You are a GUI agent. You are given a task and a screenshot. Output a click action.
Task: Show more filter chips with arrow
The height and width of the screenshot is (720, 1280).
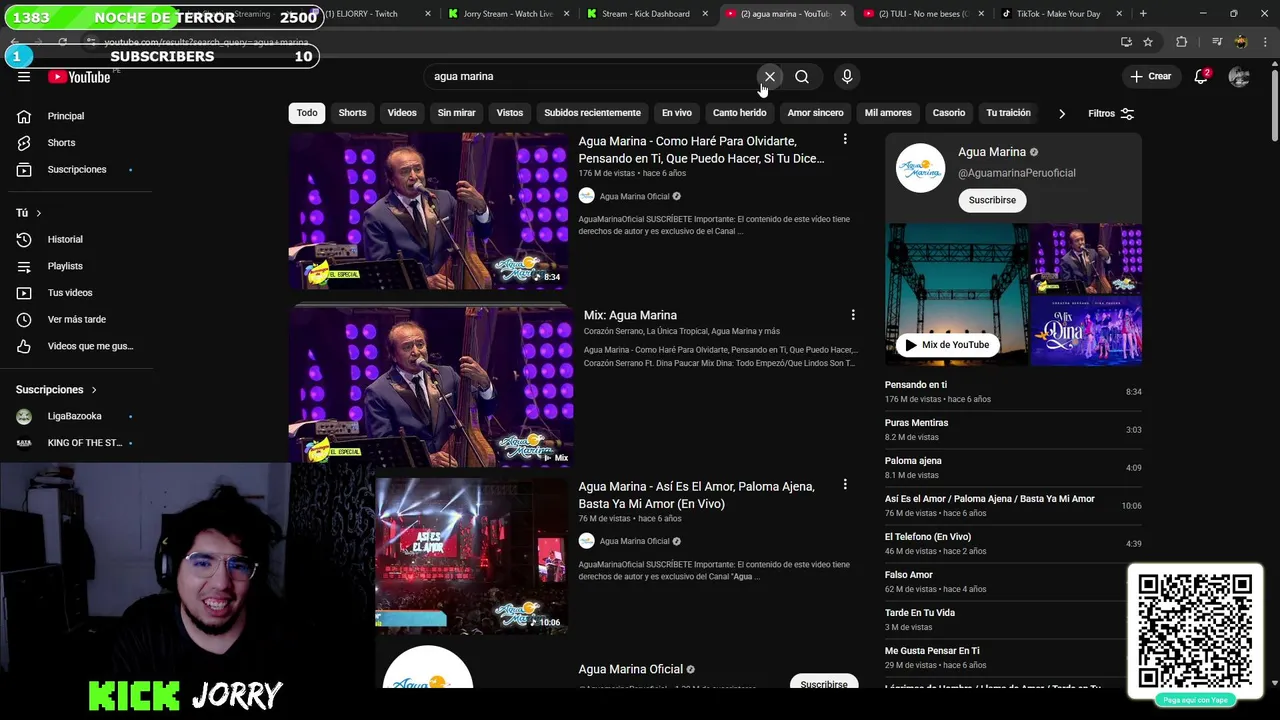point(1061,113)
